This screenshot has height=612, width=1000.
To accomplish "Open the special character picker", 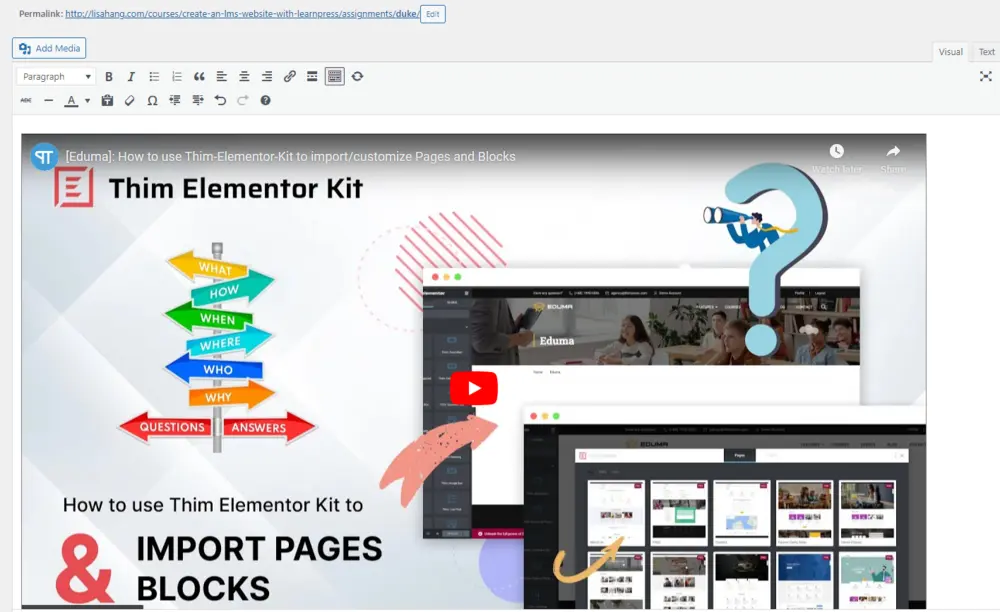I will click(152, 100).
